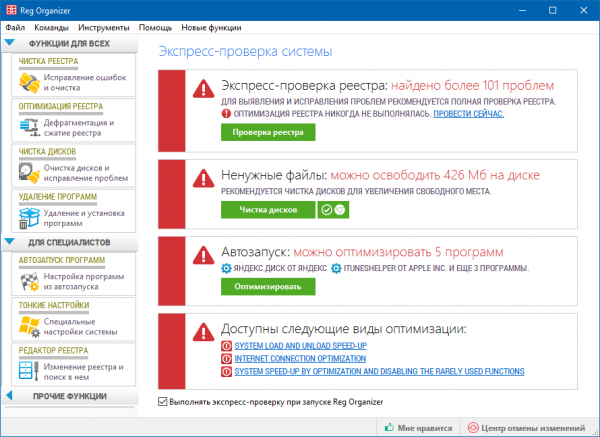Screen dimensions: 600x437
Task: Open the Чистка реестра cleanup icon
Action: coord(29,83)
